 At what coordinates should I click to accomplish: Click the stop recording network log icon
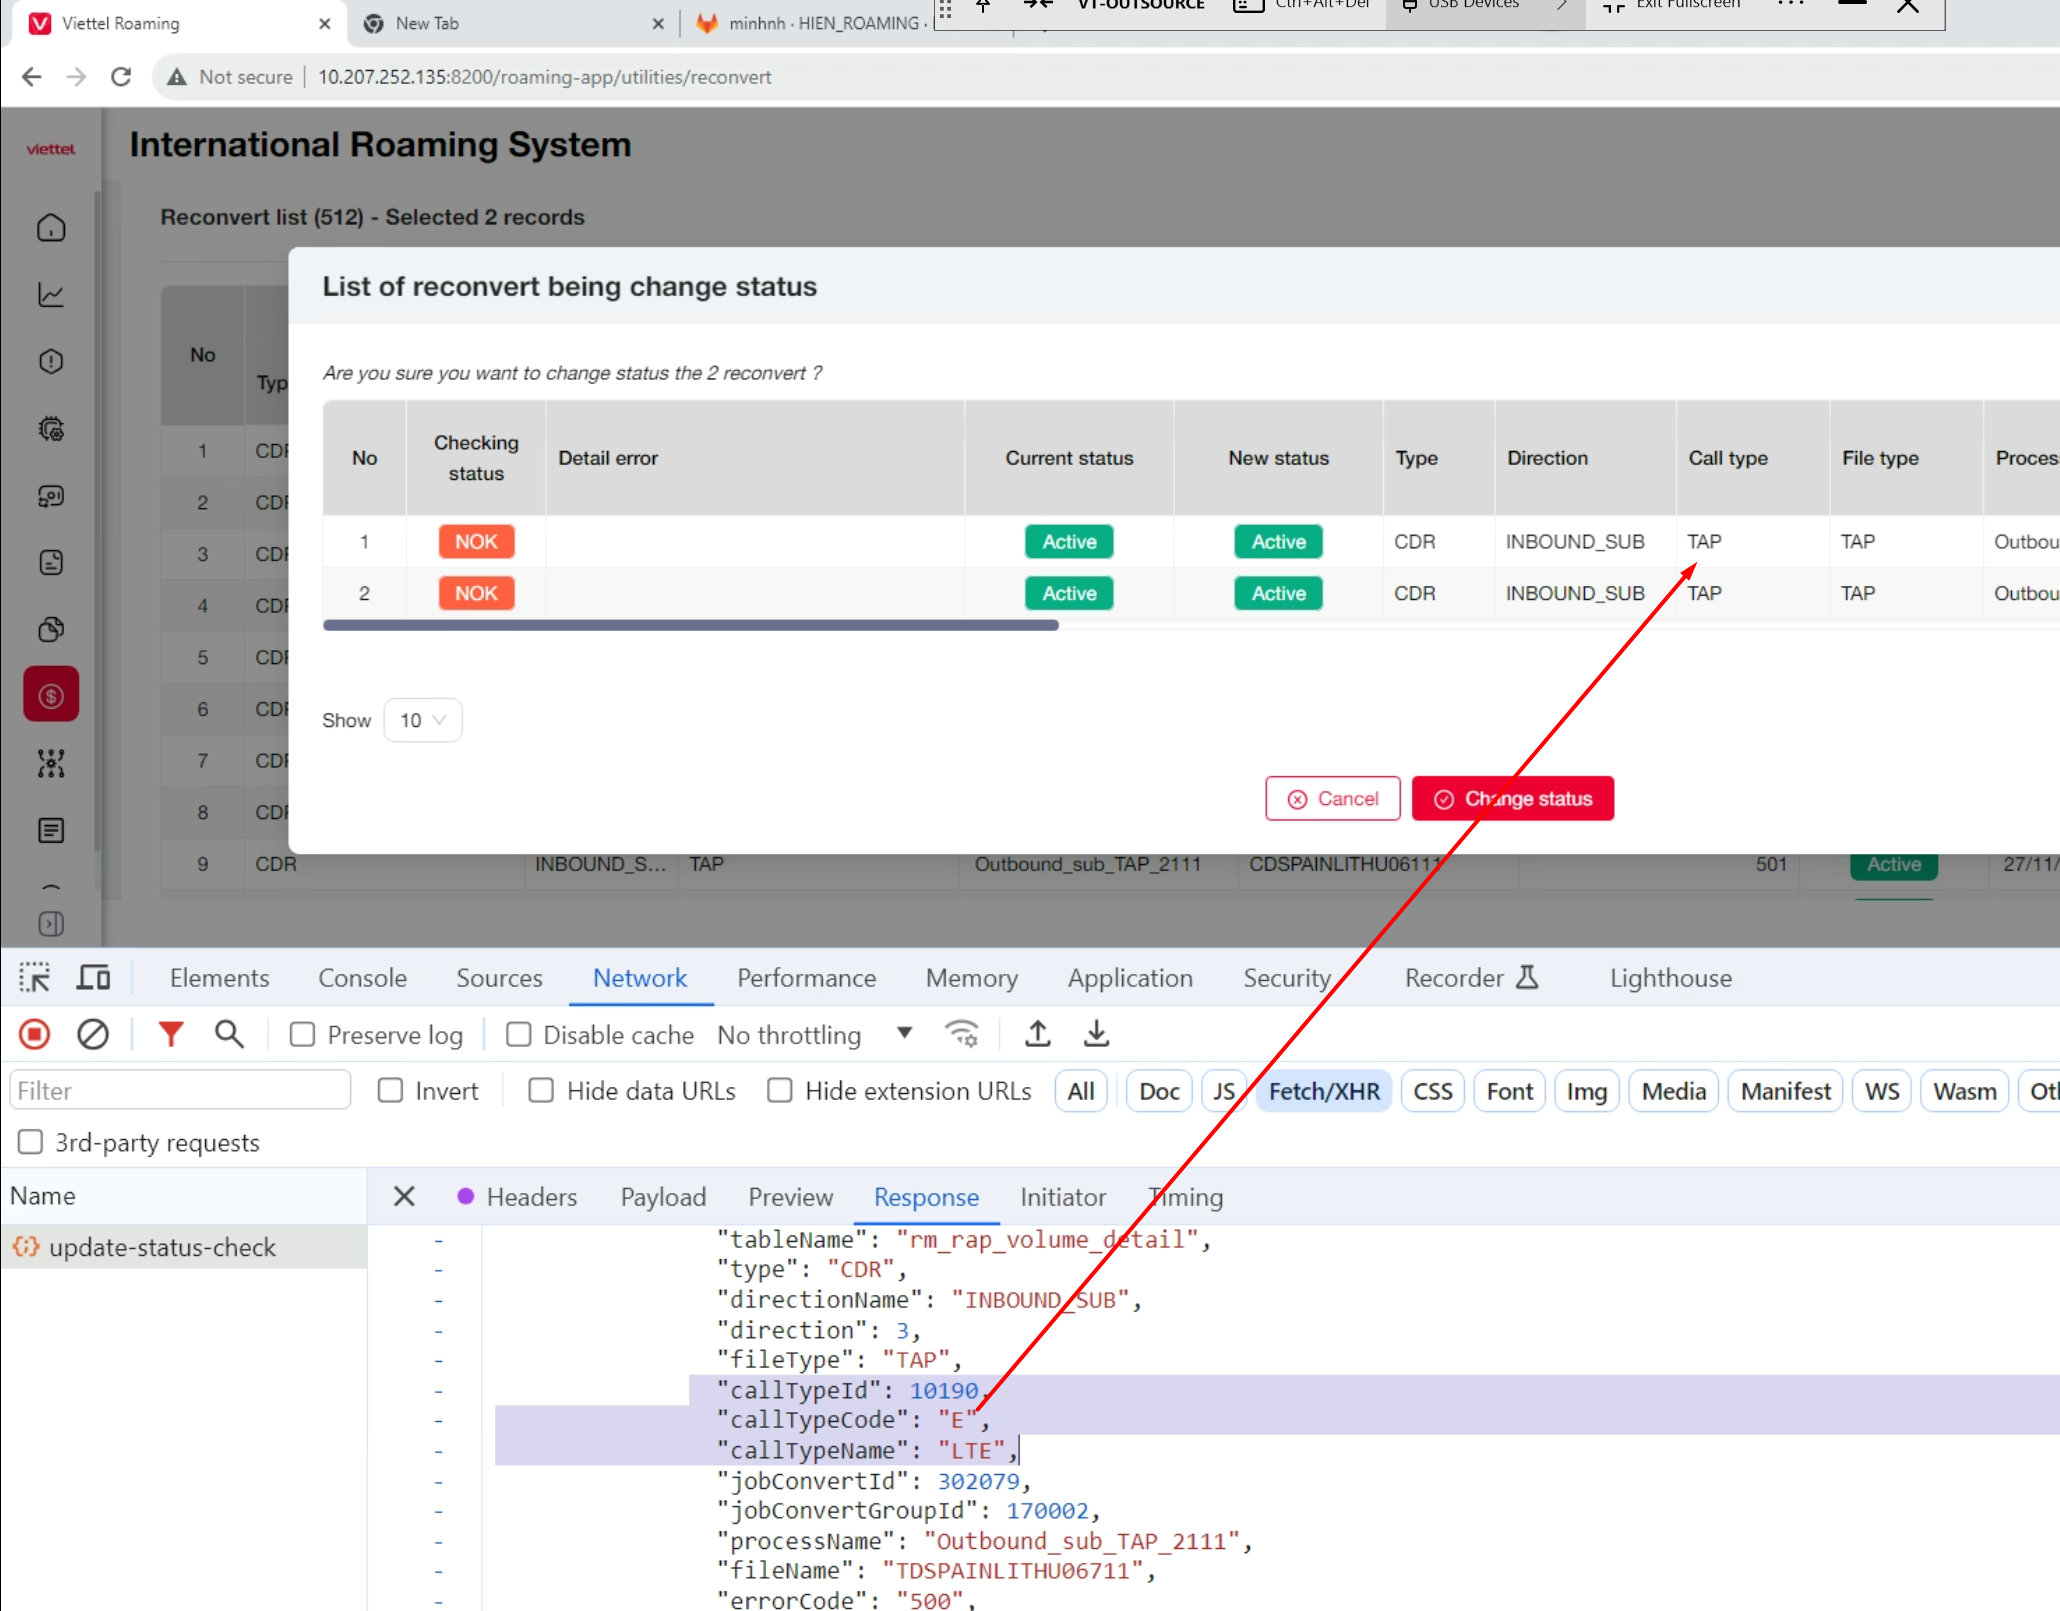coord(35,1034)
